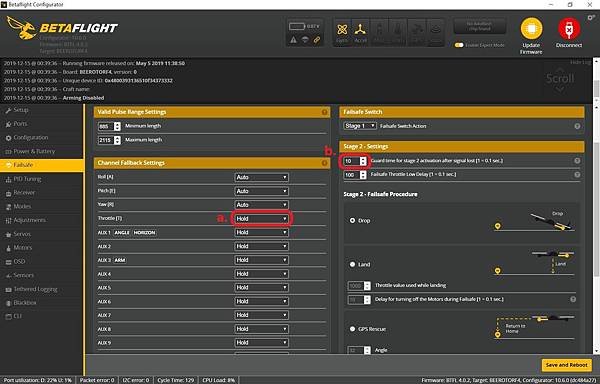600x384 pixels.
Task: Click the arming disabled warning triangle icon
Action: click(x=293, y=39)
